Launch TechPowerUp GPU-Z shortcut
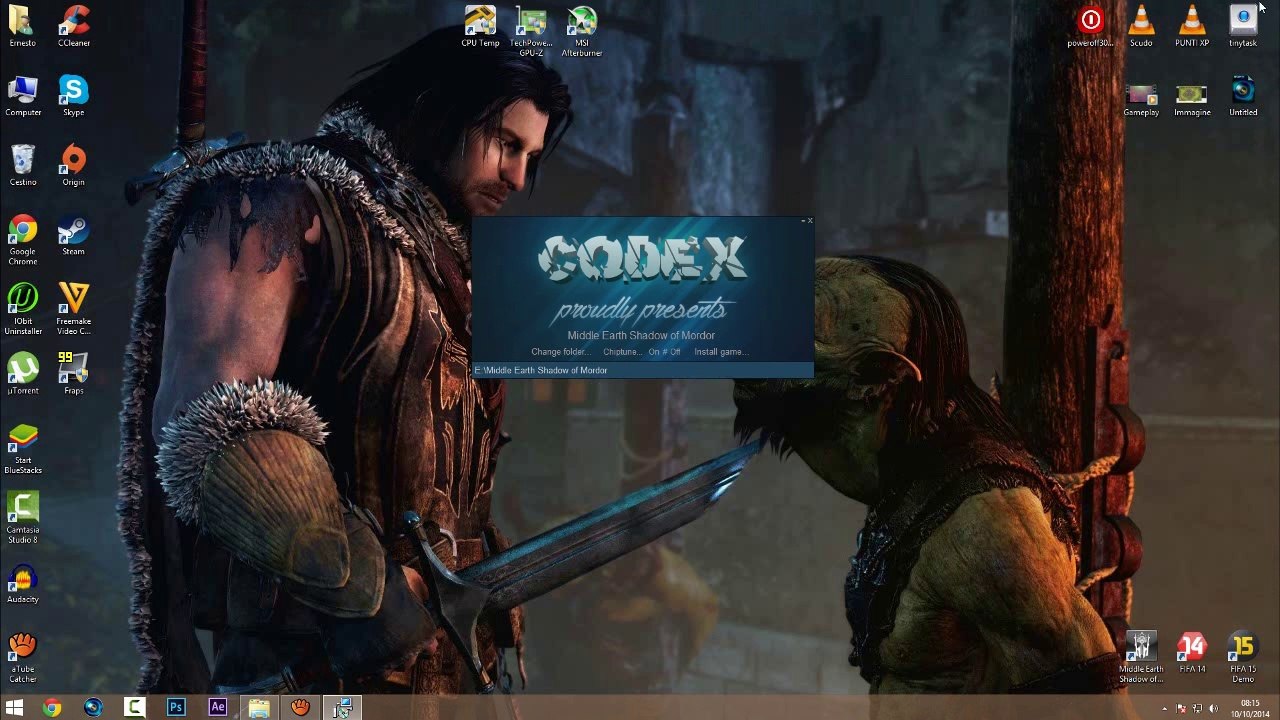 click(x=531, y=31)
